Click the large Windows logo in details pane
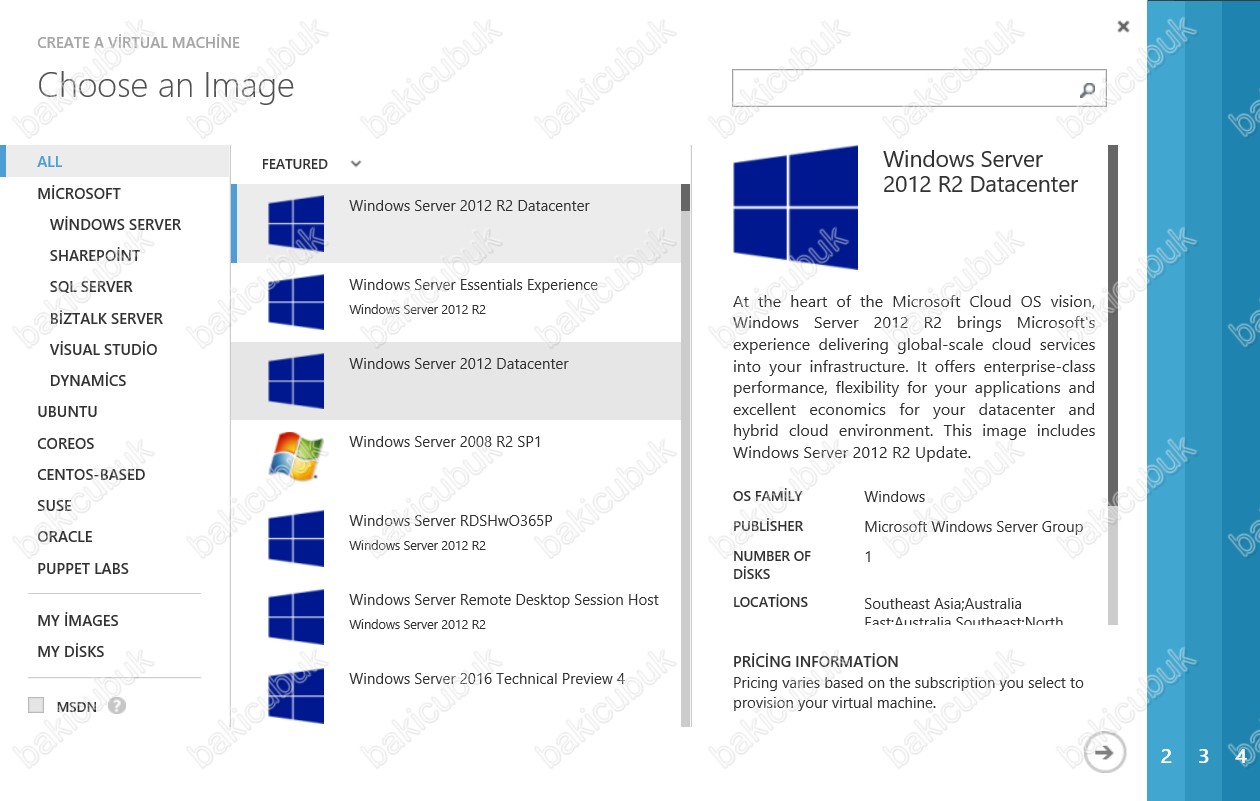The image size is (1260, 801). click(x=795, y=207)
